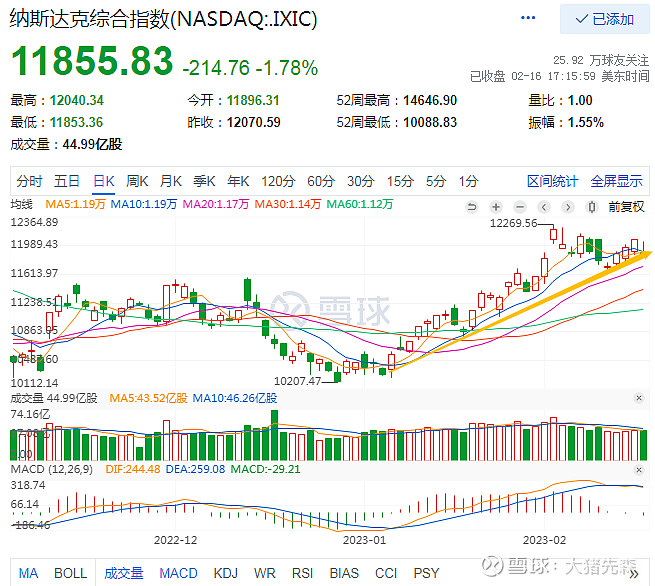Toggle the PSY sub-indicator

tap(427, 573)
